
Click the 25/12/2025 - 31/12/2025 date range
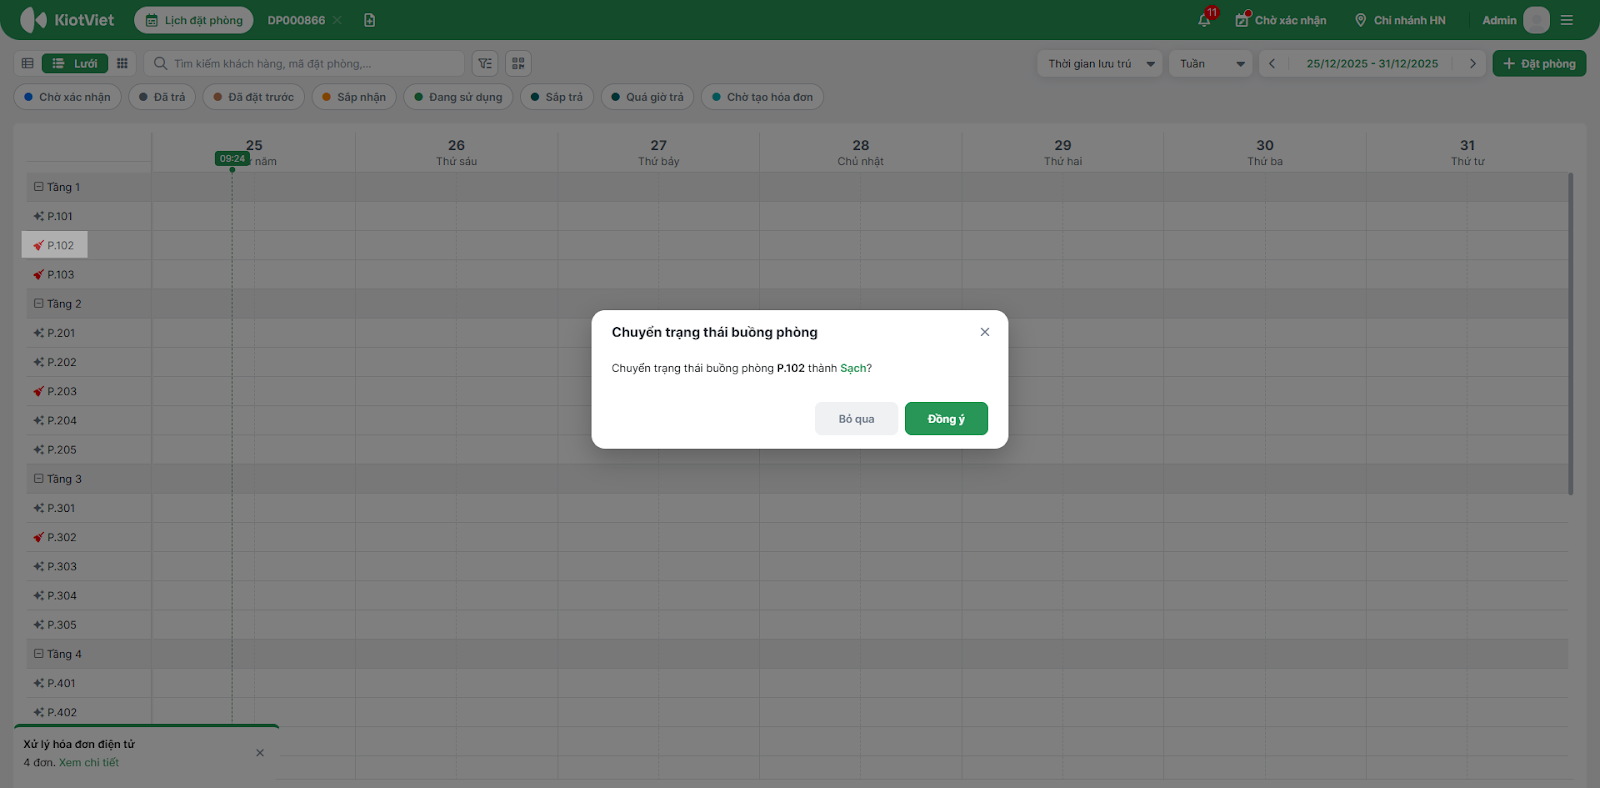[x=1372, y=64]
